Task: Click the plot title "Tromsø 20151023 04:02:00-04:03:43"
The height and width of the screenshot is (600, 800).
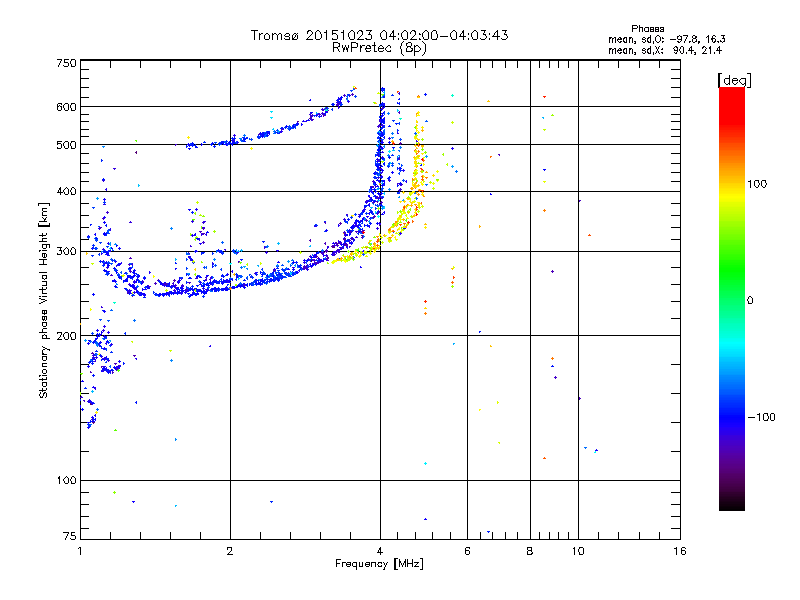Action: 379,35
